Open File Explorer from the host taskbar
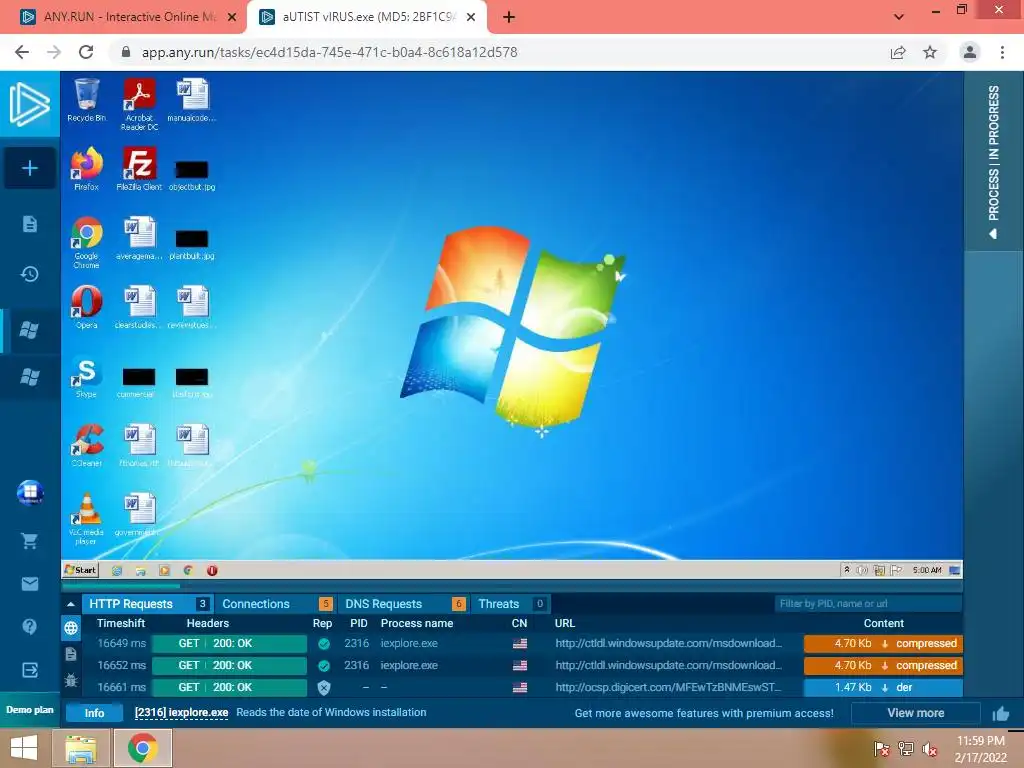 (x=81, y=748)
